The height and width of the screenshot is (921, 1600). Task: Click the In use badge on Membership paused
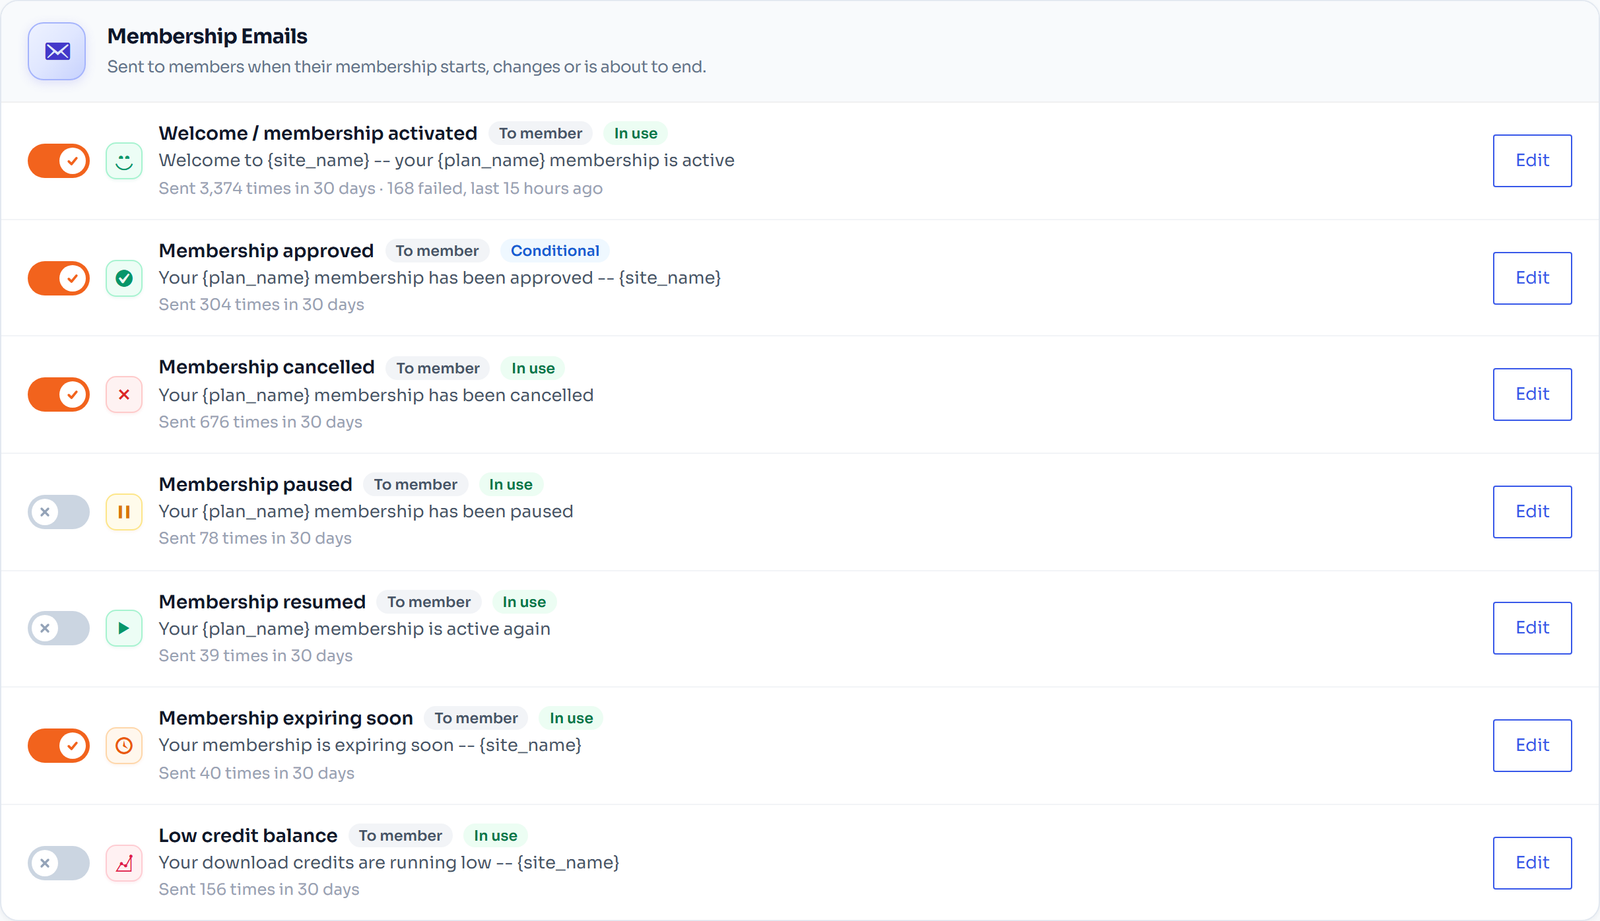[511, 484]
